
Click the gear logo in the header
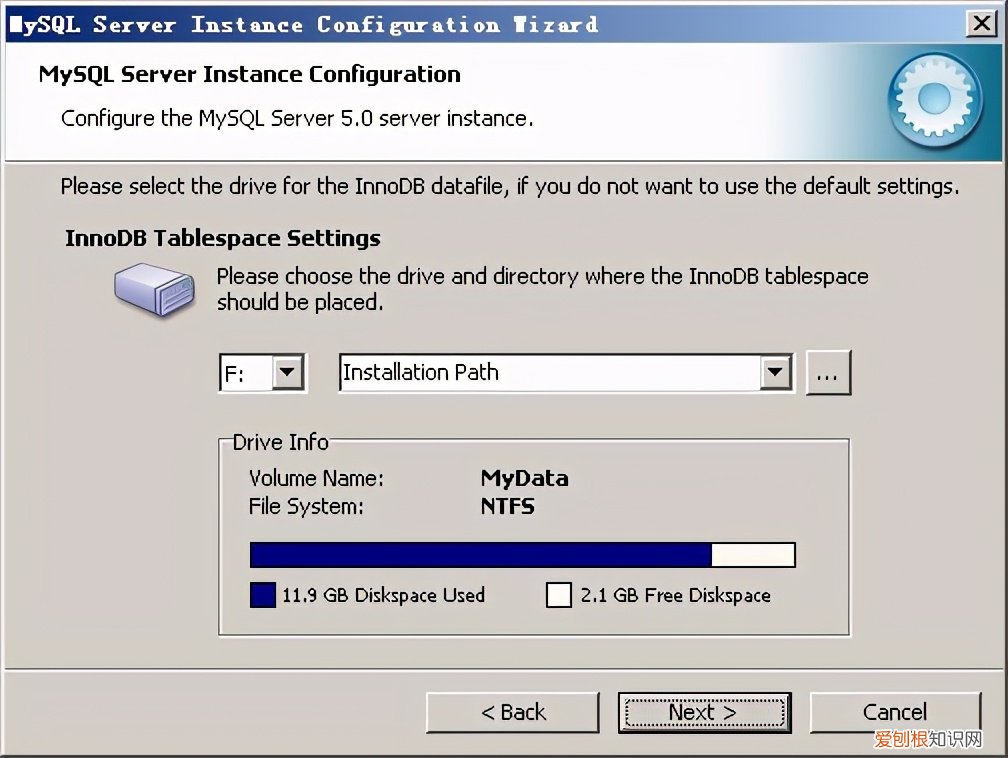coord(934,101)
